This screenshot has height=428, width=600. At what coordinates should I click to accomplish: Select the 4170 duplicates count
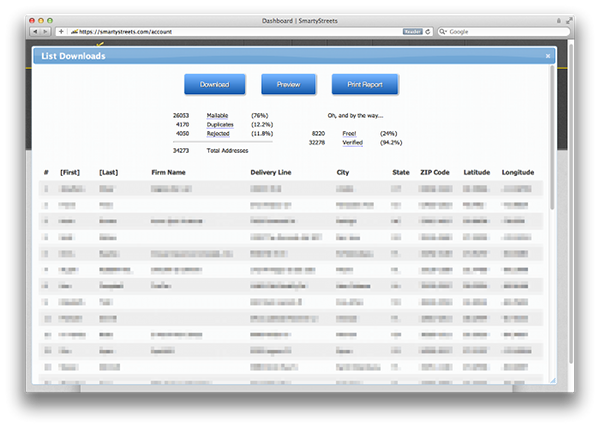pyautogui.click(x=182, y=124)
